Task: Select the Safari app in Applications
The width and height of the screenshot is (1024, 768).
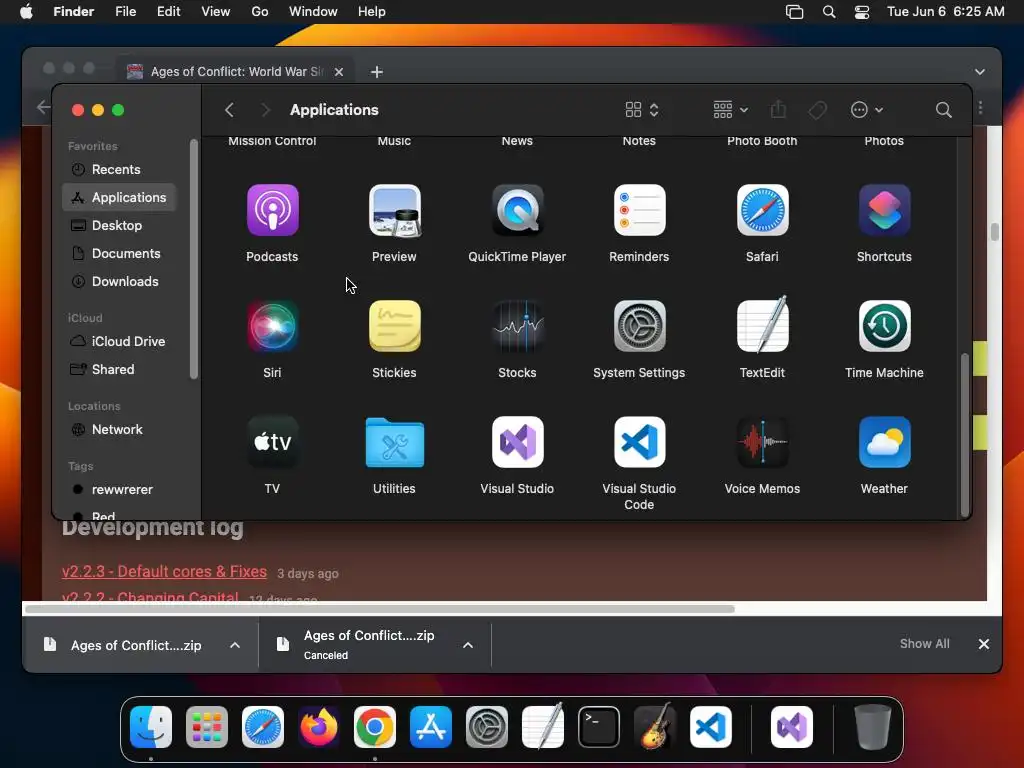Action: (x=762, y=210)
